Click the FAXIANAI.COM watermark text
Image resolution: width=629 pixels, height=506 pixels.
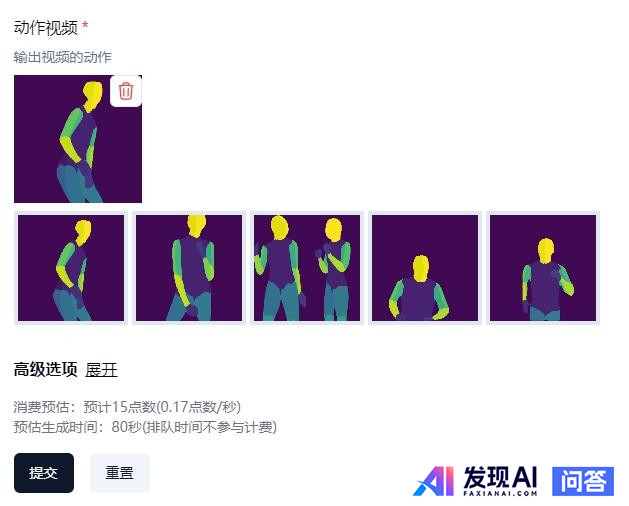[x=500, y=493]
